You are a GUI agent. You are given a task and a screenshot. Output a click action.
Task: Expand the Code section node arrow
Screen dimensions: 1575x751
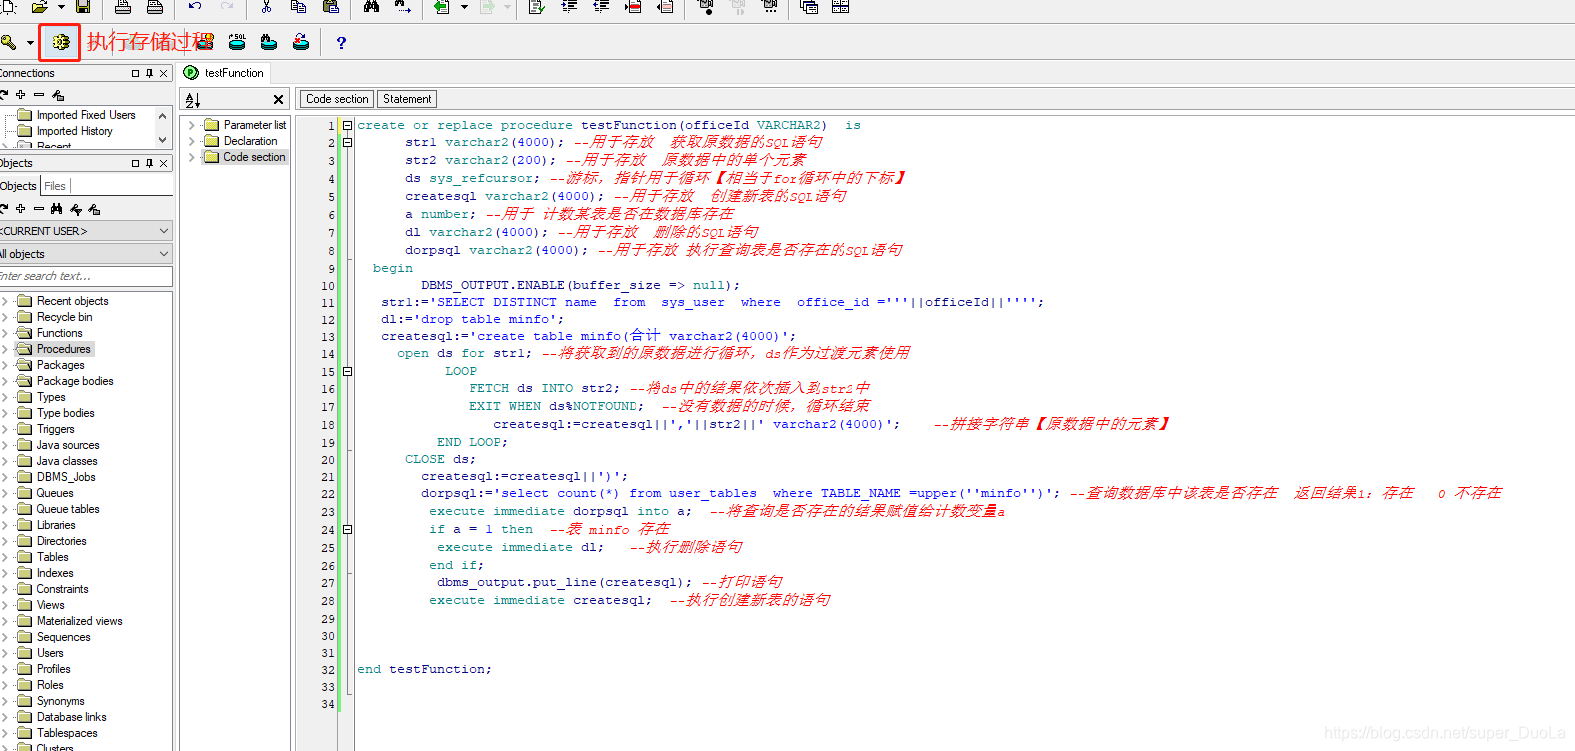tap(191, 157)
